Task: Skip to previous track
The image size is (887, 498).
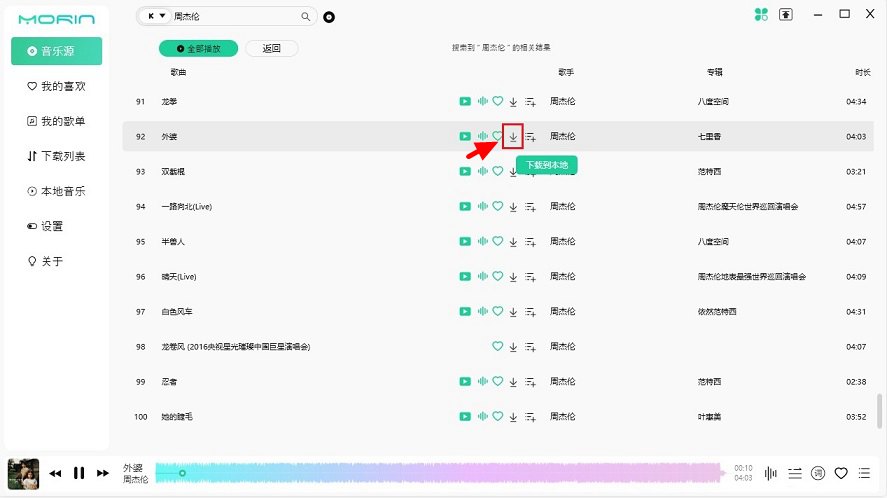Action: (x=55, y=473)
